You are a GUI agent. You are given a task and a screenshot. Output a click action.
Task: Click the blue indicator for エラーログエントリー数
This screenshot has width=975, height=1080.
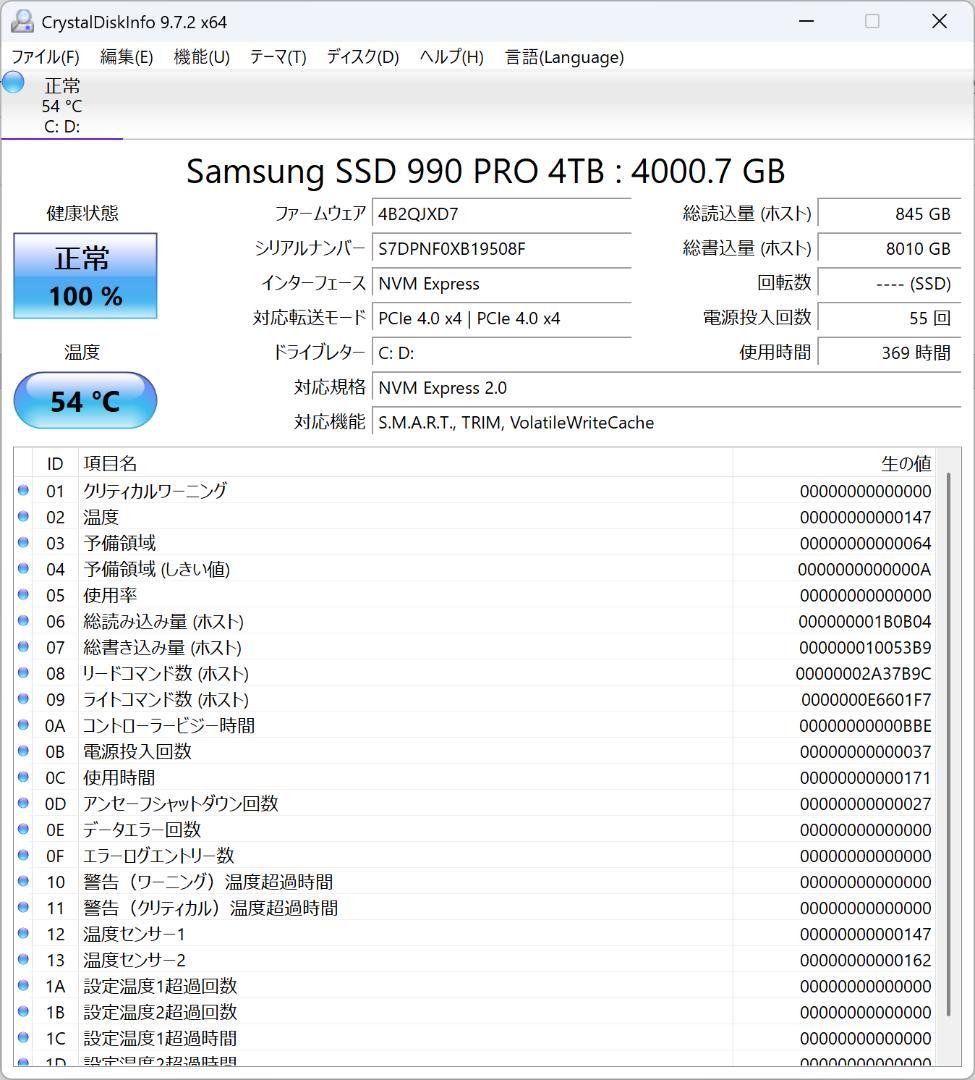(23, 855)
